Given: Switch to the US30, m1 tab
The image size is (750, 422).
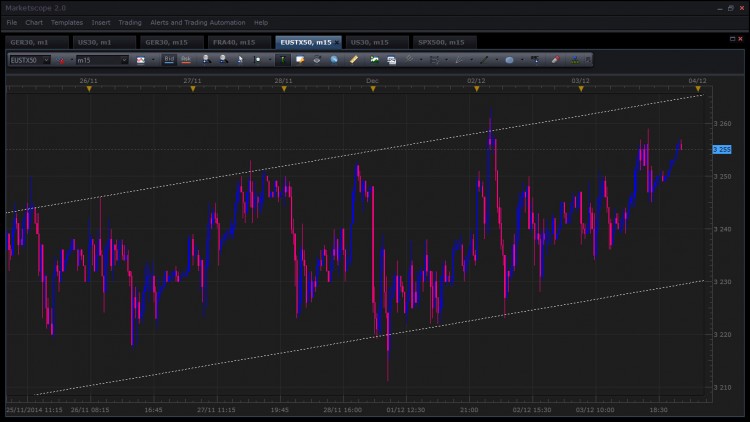Looking at the screenshot, I should (x=104, y=42).
